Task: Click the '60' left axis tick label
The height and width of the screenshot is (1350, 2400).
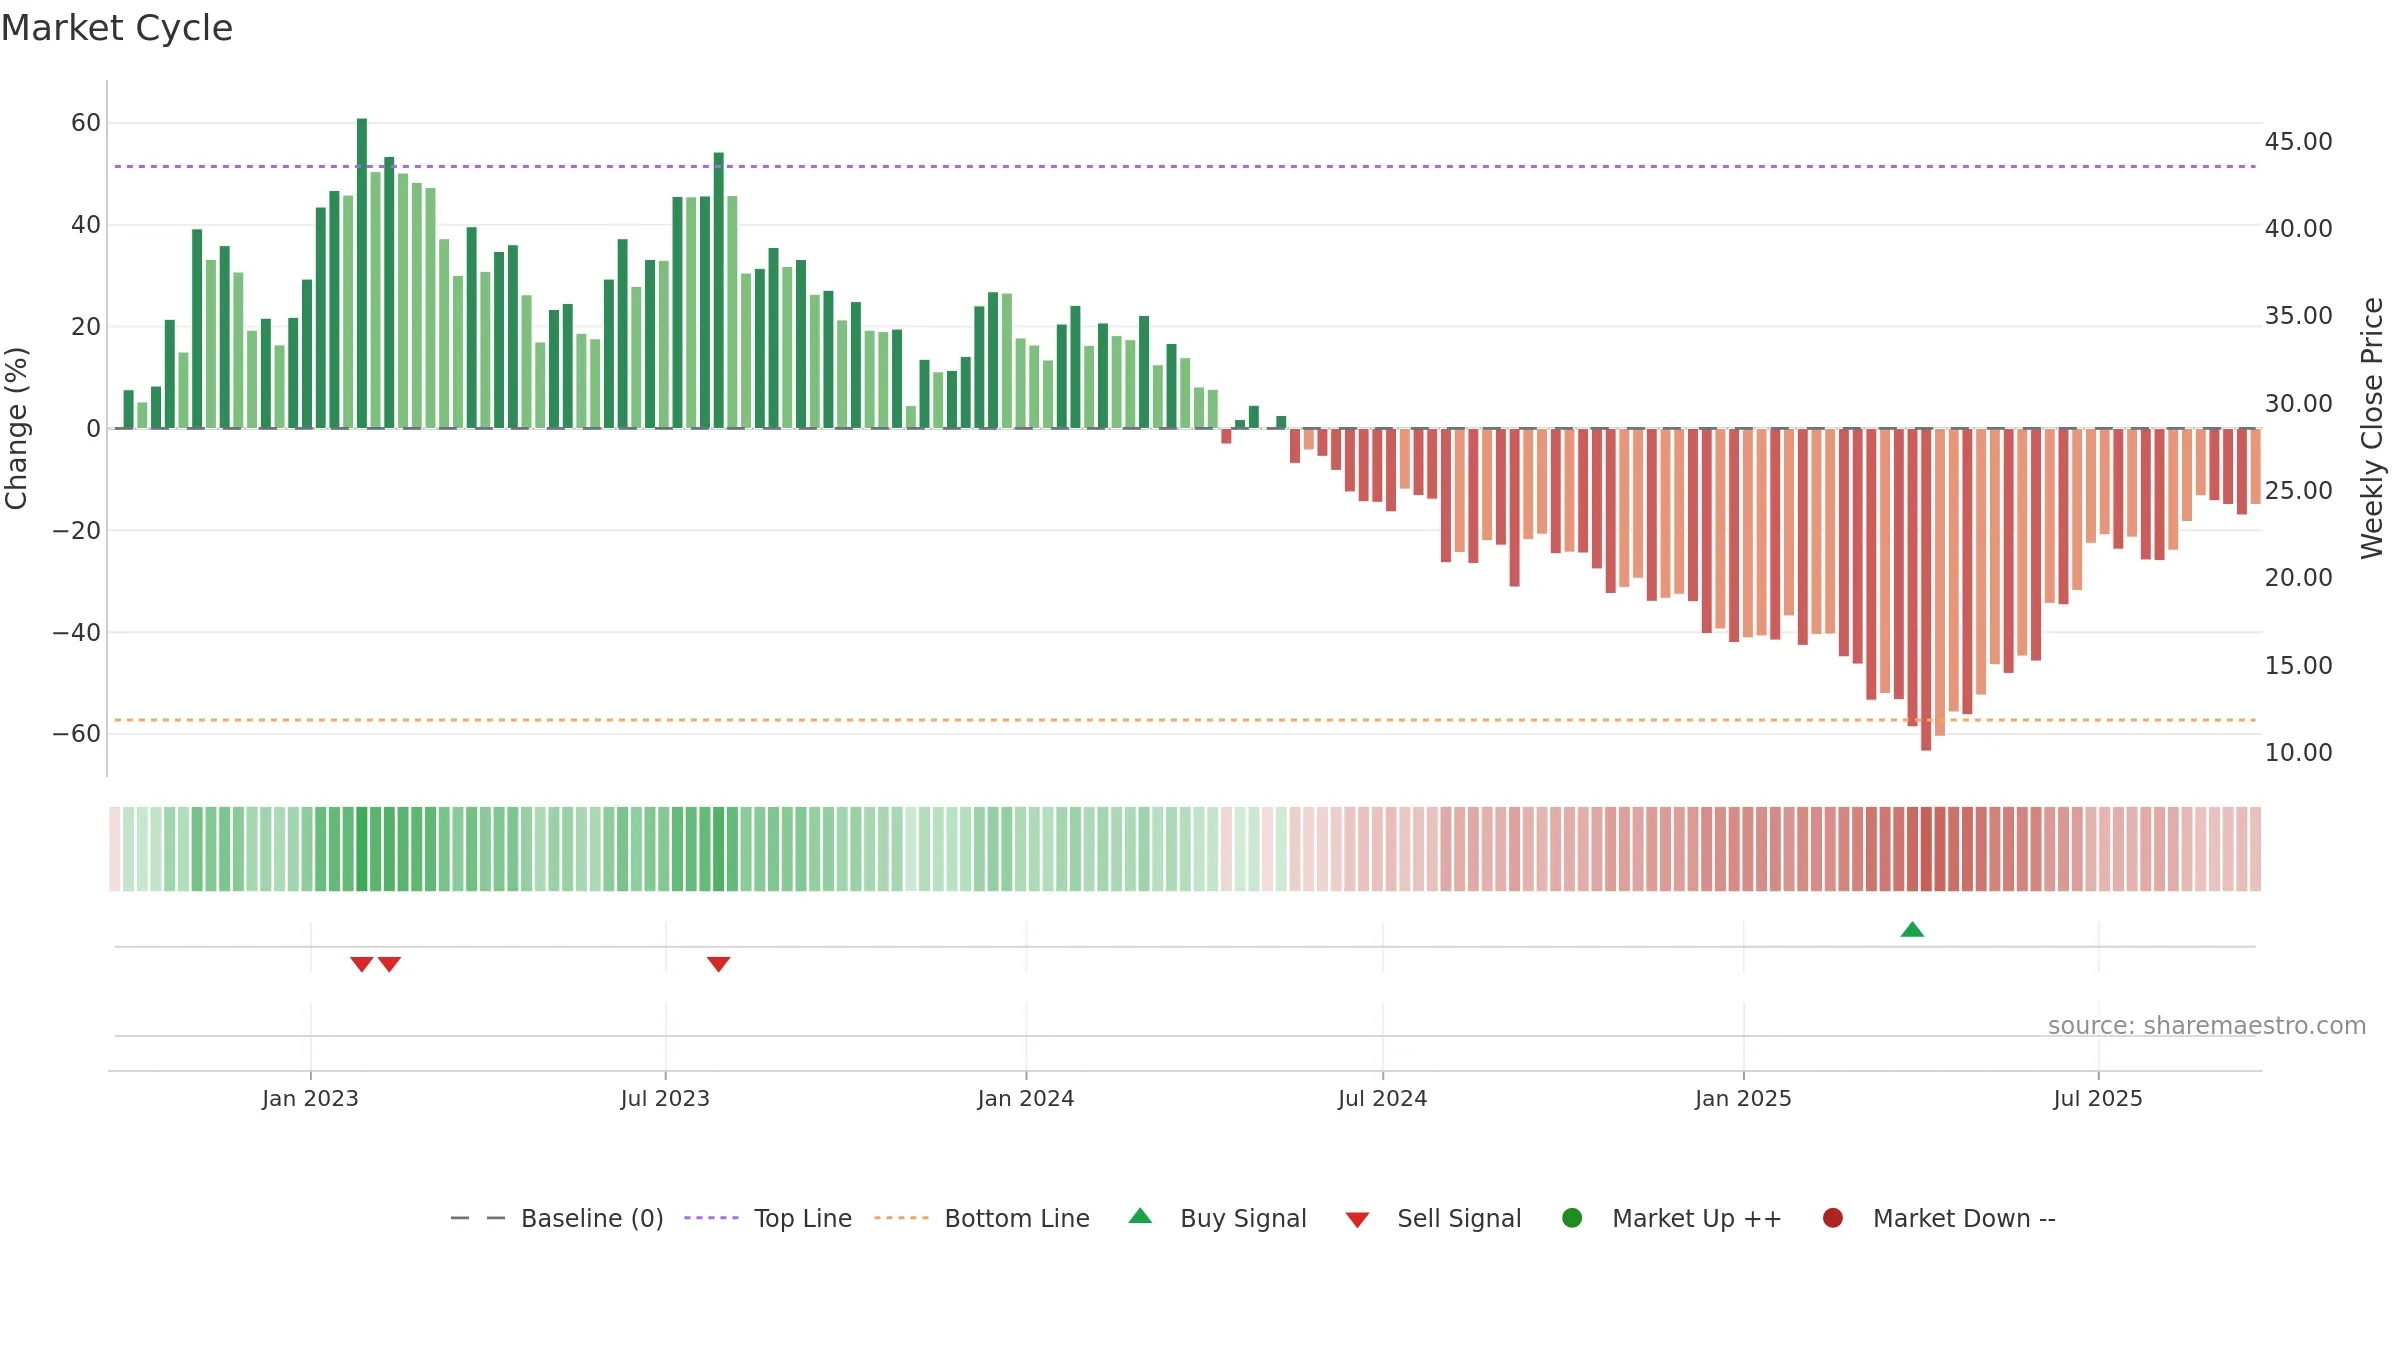Action: [x=86, y=123]
